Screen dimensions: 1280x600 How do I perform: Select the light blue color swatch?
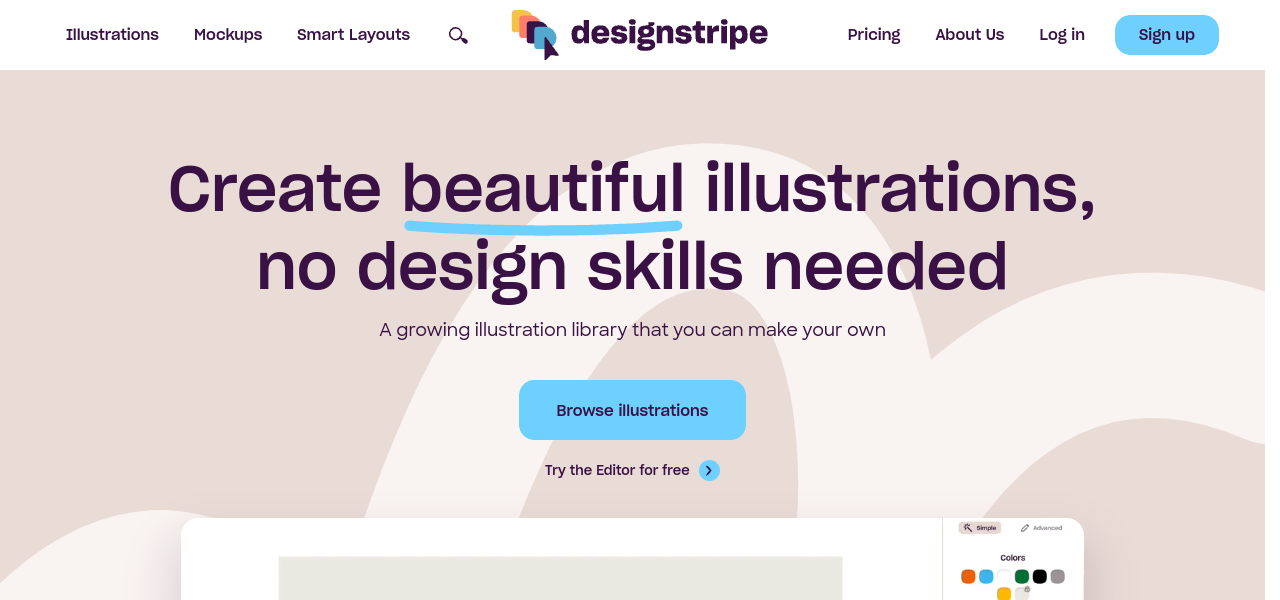point(986,576)
